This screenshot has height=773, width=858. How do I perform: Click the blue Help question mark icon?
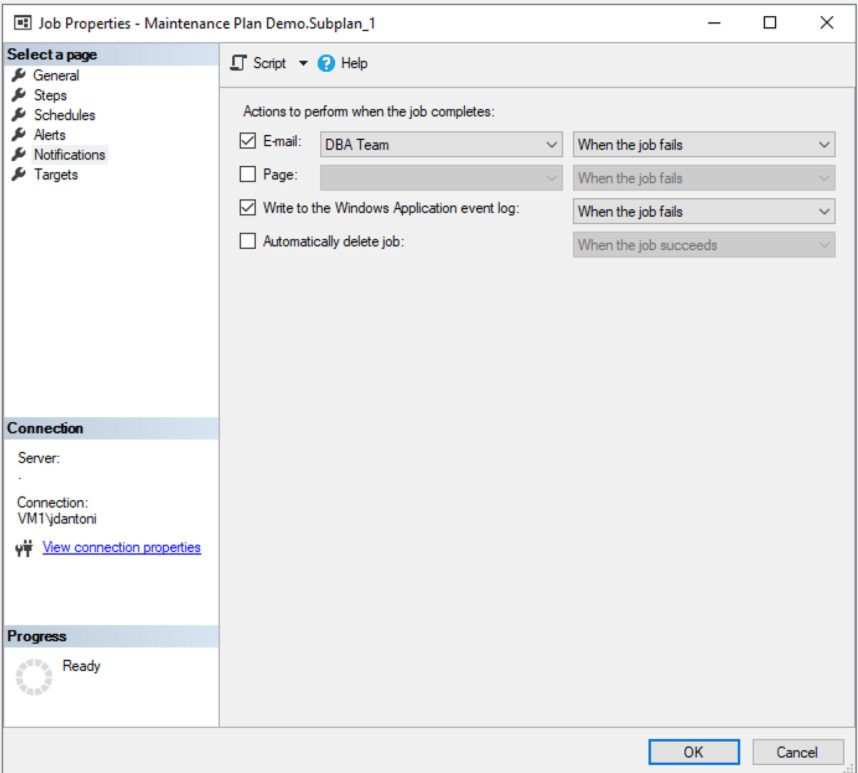click(326, 63)
